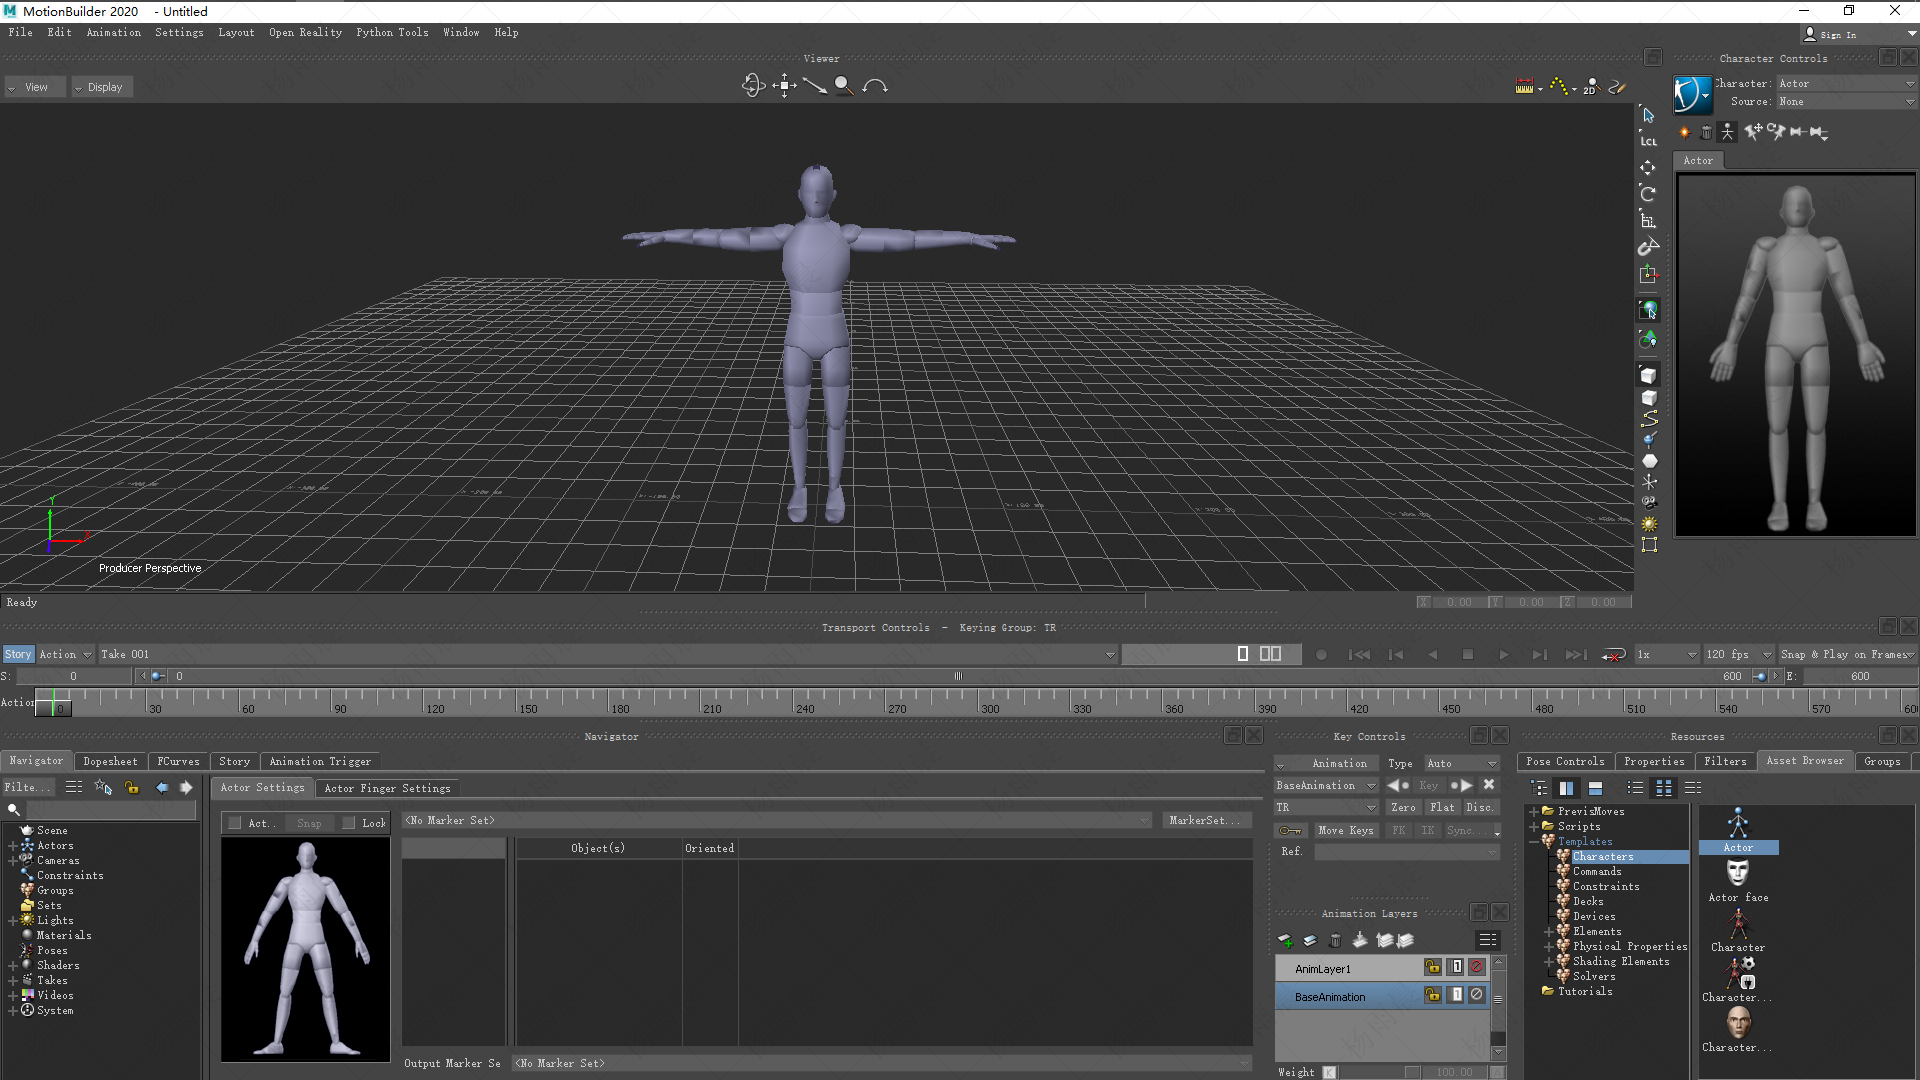Activate the rotate tool on the right toolbar
This screenshot has height=1080, width=1920.
[1648, 194]
